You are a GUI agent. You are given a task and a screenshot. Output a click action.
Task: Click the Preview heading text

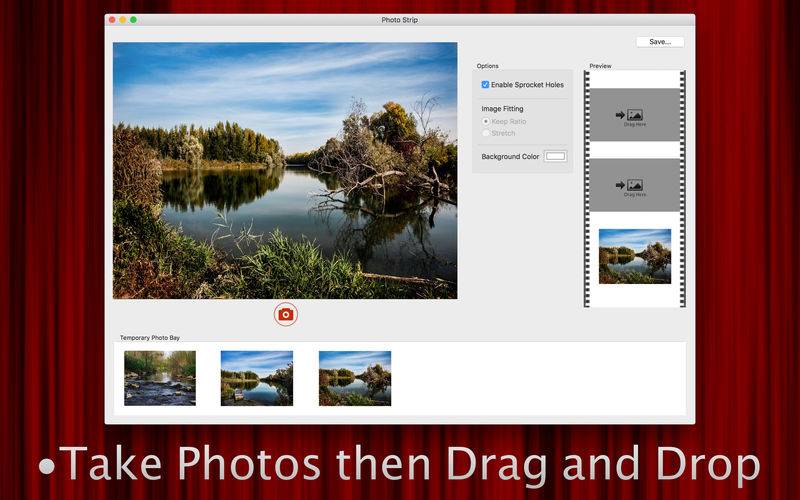600,66
